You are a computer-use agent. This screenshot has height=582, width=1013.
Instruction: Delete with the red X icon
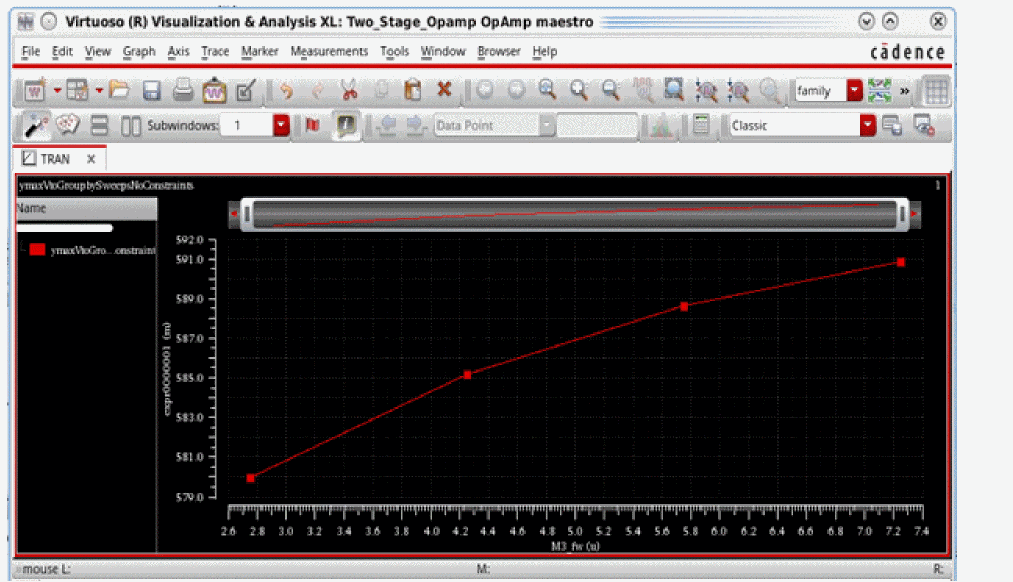444,90
